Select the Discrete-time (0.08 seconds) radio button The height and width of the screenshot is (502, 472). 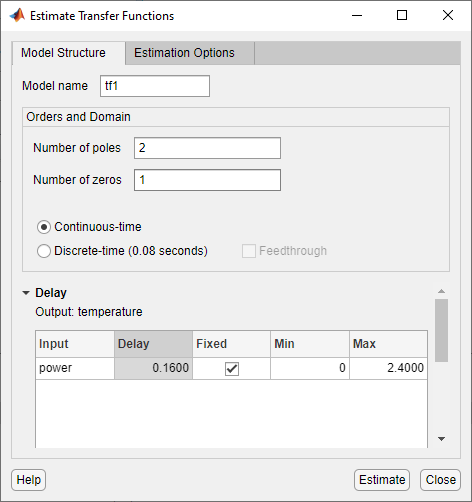pyautogui.click(x=44, y=251)
